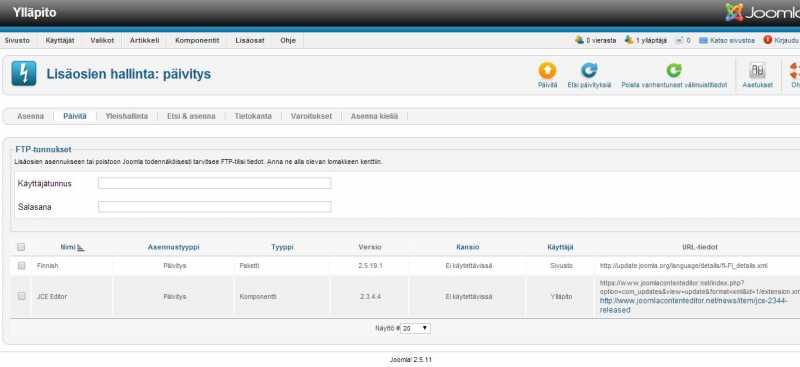Open the Lisäosat menu
Image resolution: width=800 pixels, height=367 pixels.
click(x=250, y=40)
